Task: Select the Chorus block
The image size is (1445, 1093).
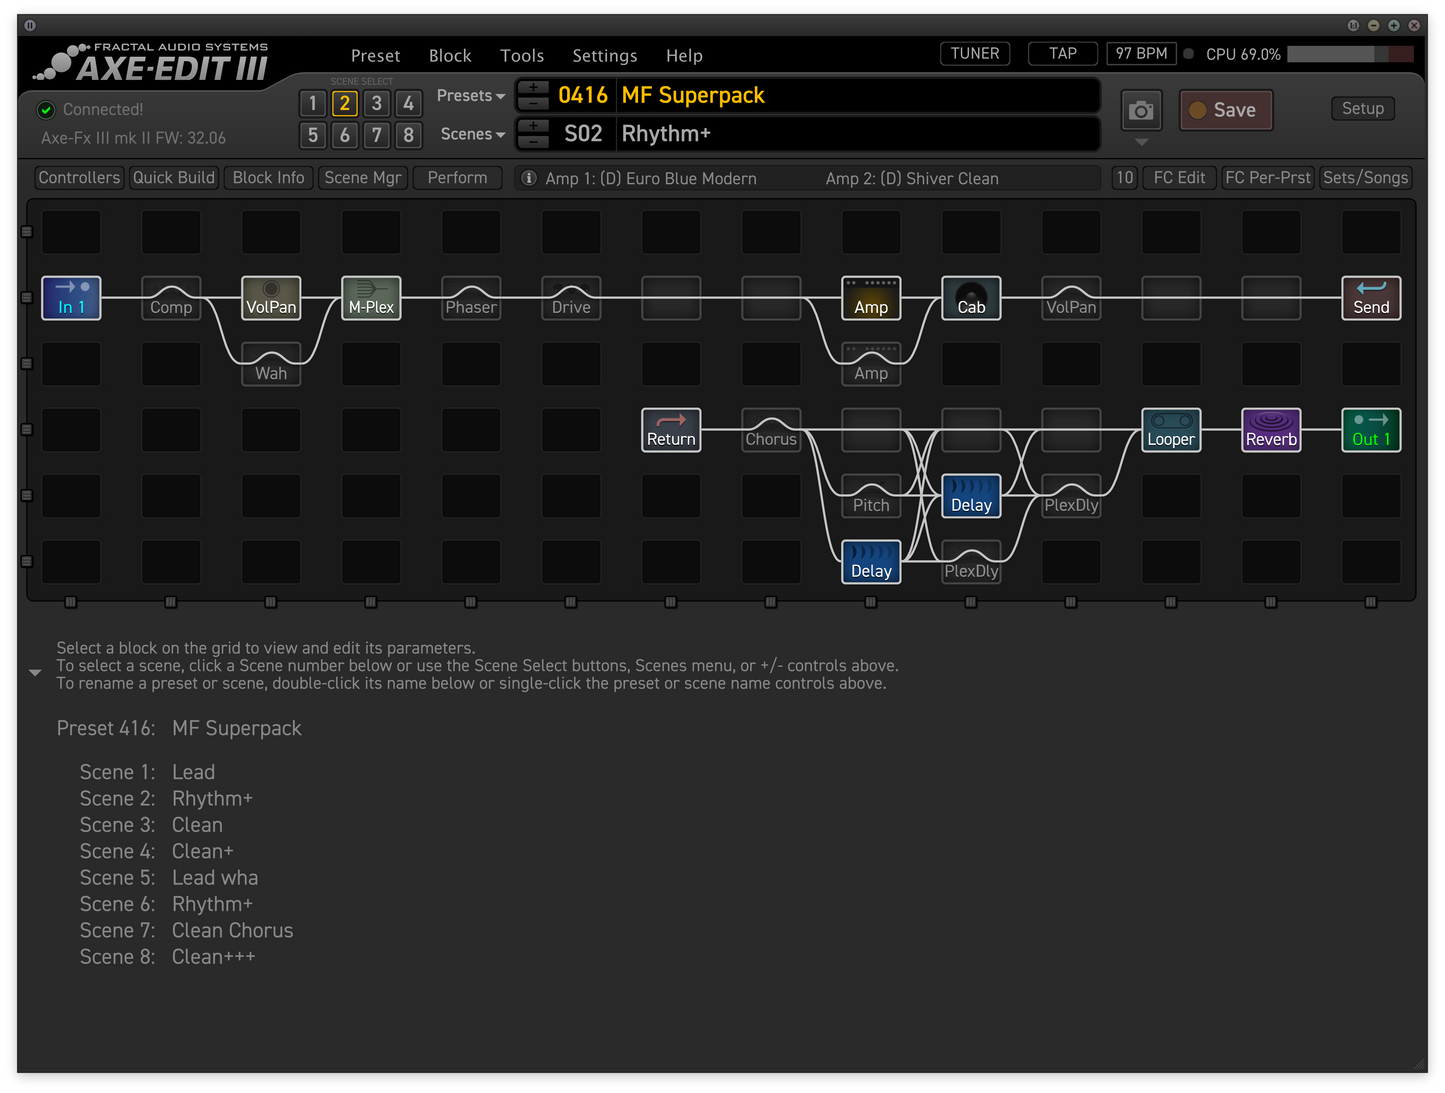Action: 771,430
